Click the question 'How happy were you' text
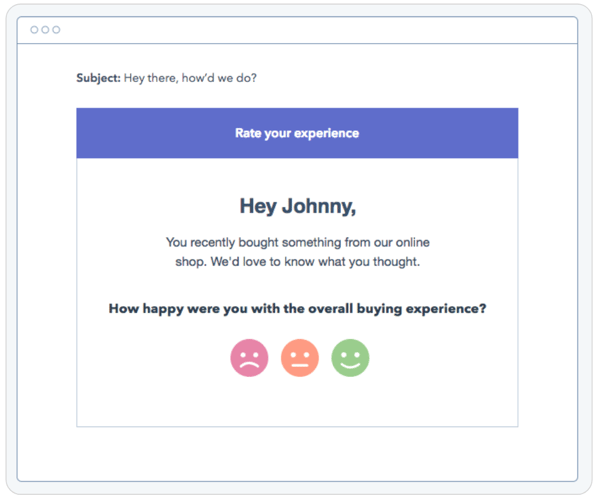Viewport: 600px width, 499px height. coord(170,309)
